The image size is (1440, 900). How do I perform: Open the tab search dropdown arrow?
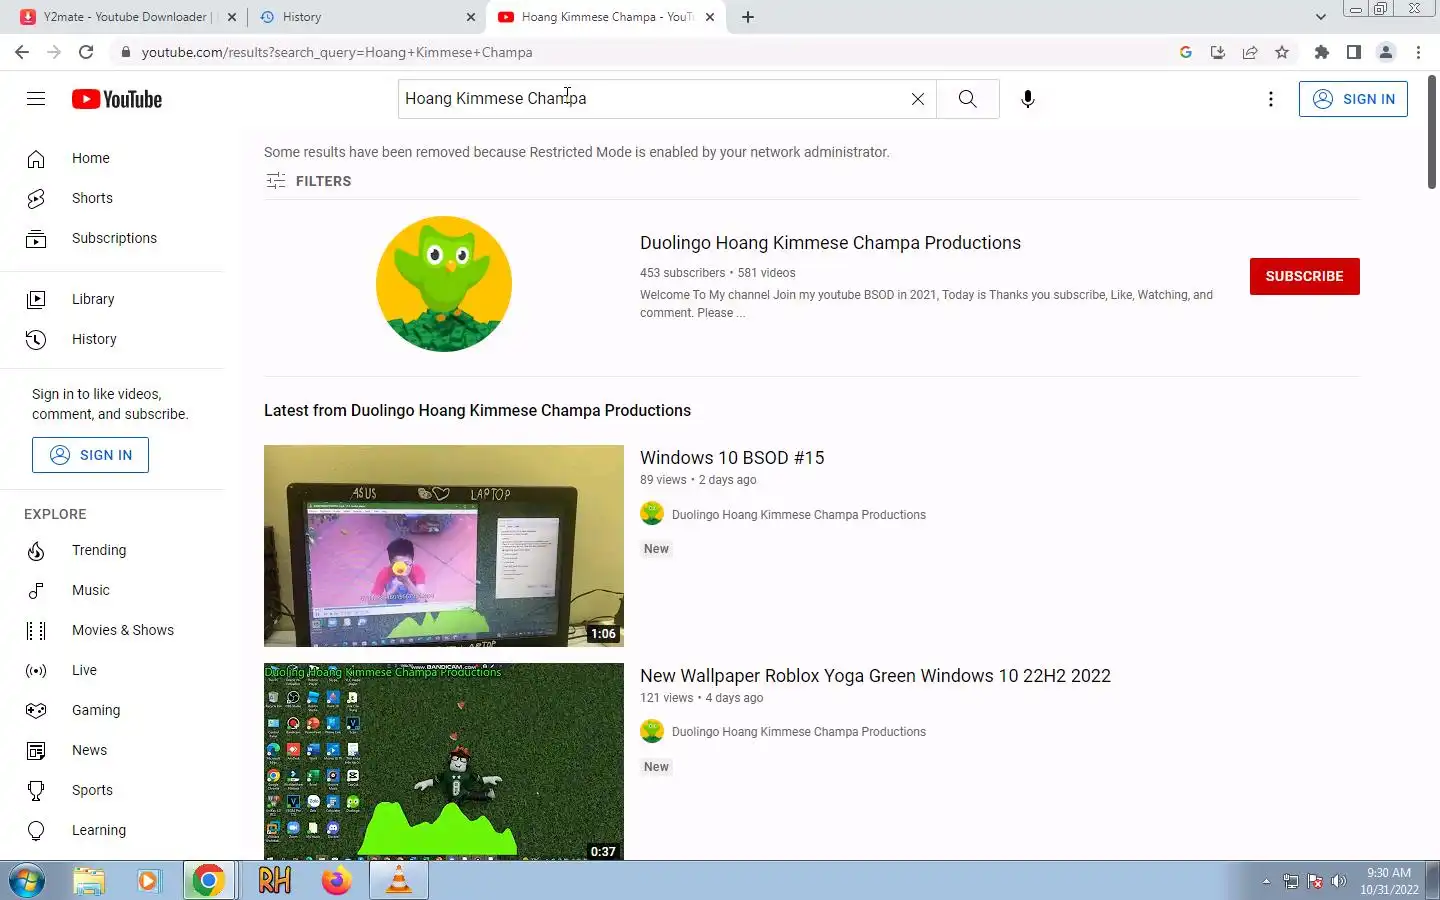pyautogui.click(x=1320, y=17)
